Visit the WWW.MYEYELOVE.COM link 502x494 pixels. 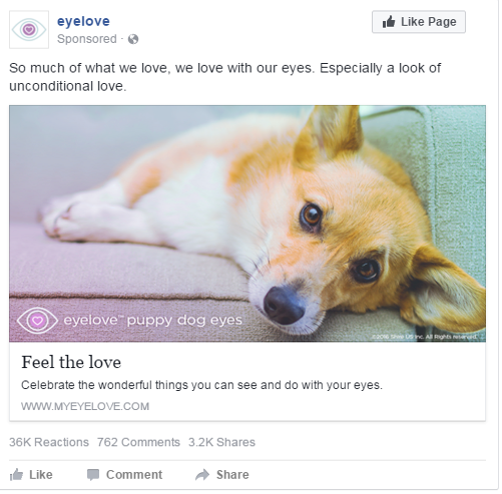point(85,406)
